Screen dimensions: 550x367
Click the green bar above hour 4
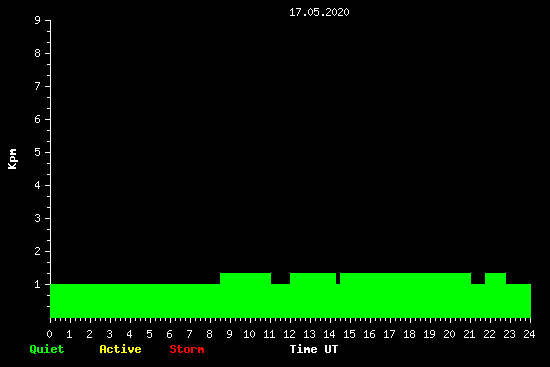pos(130,301)
